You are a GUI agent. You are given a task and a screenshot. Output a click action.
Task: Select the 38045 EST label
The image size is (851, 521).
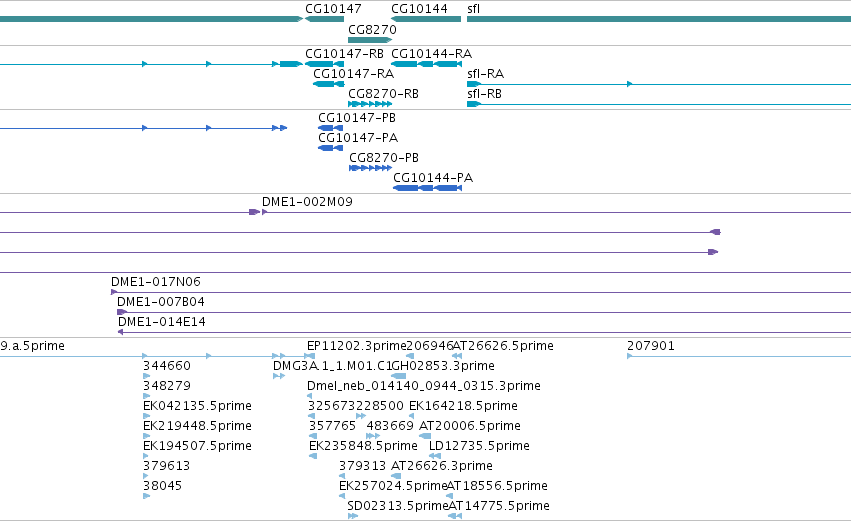tap(162, 486)
